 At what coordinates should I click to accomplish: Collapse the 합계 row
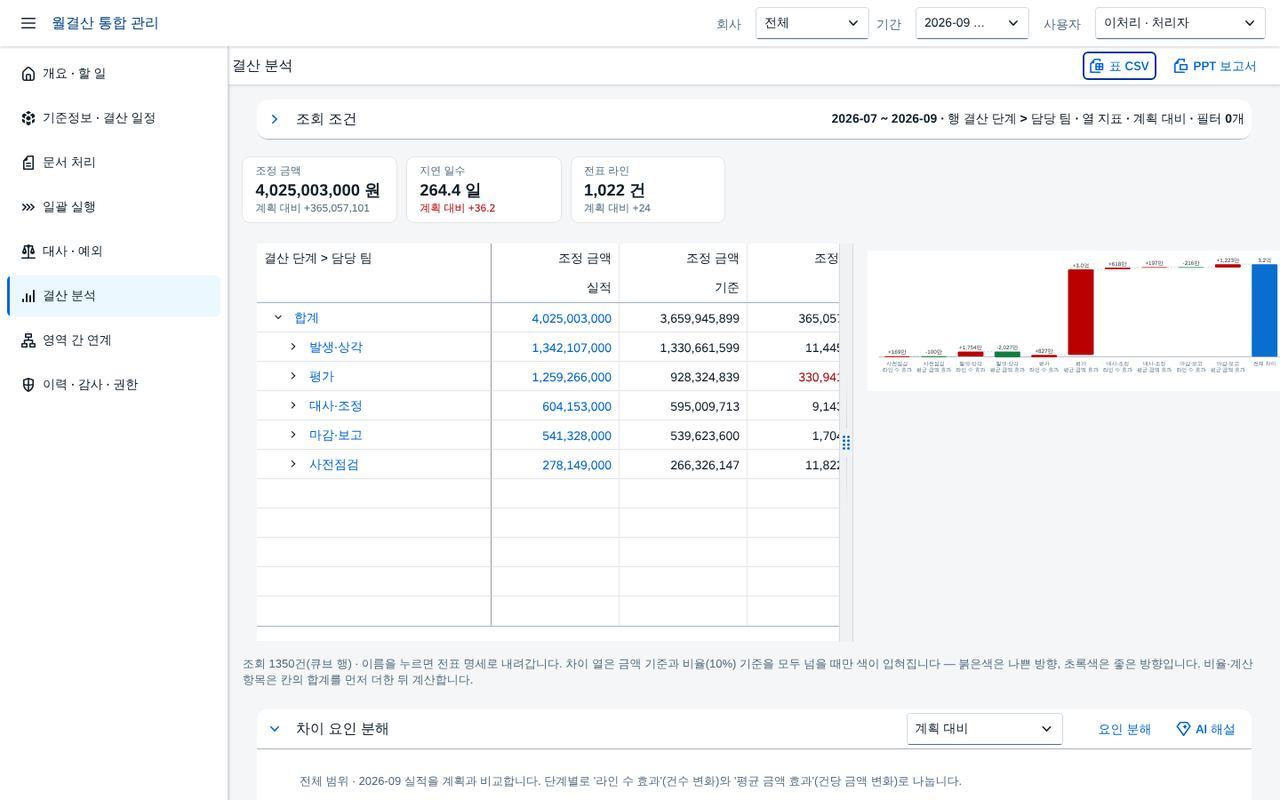tap(278, 318)
